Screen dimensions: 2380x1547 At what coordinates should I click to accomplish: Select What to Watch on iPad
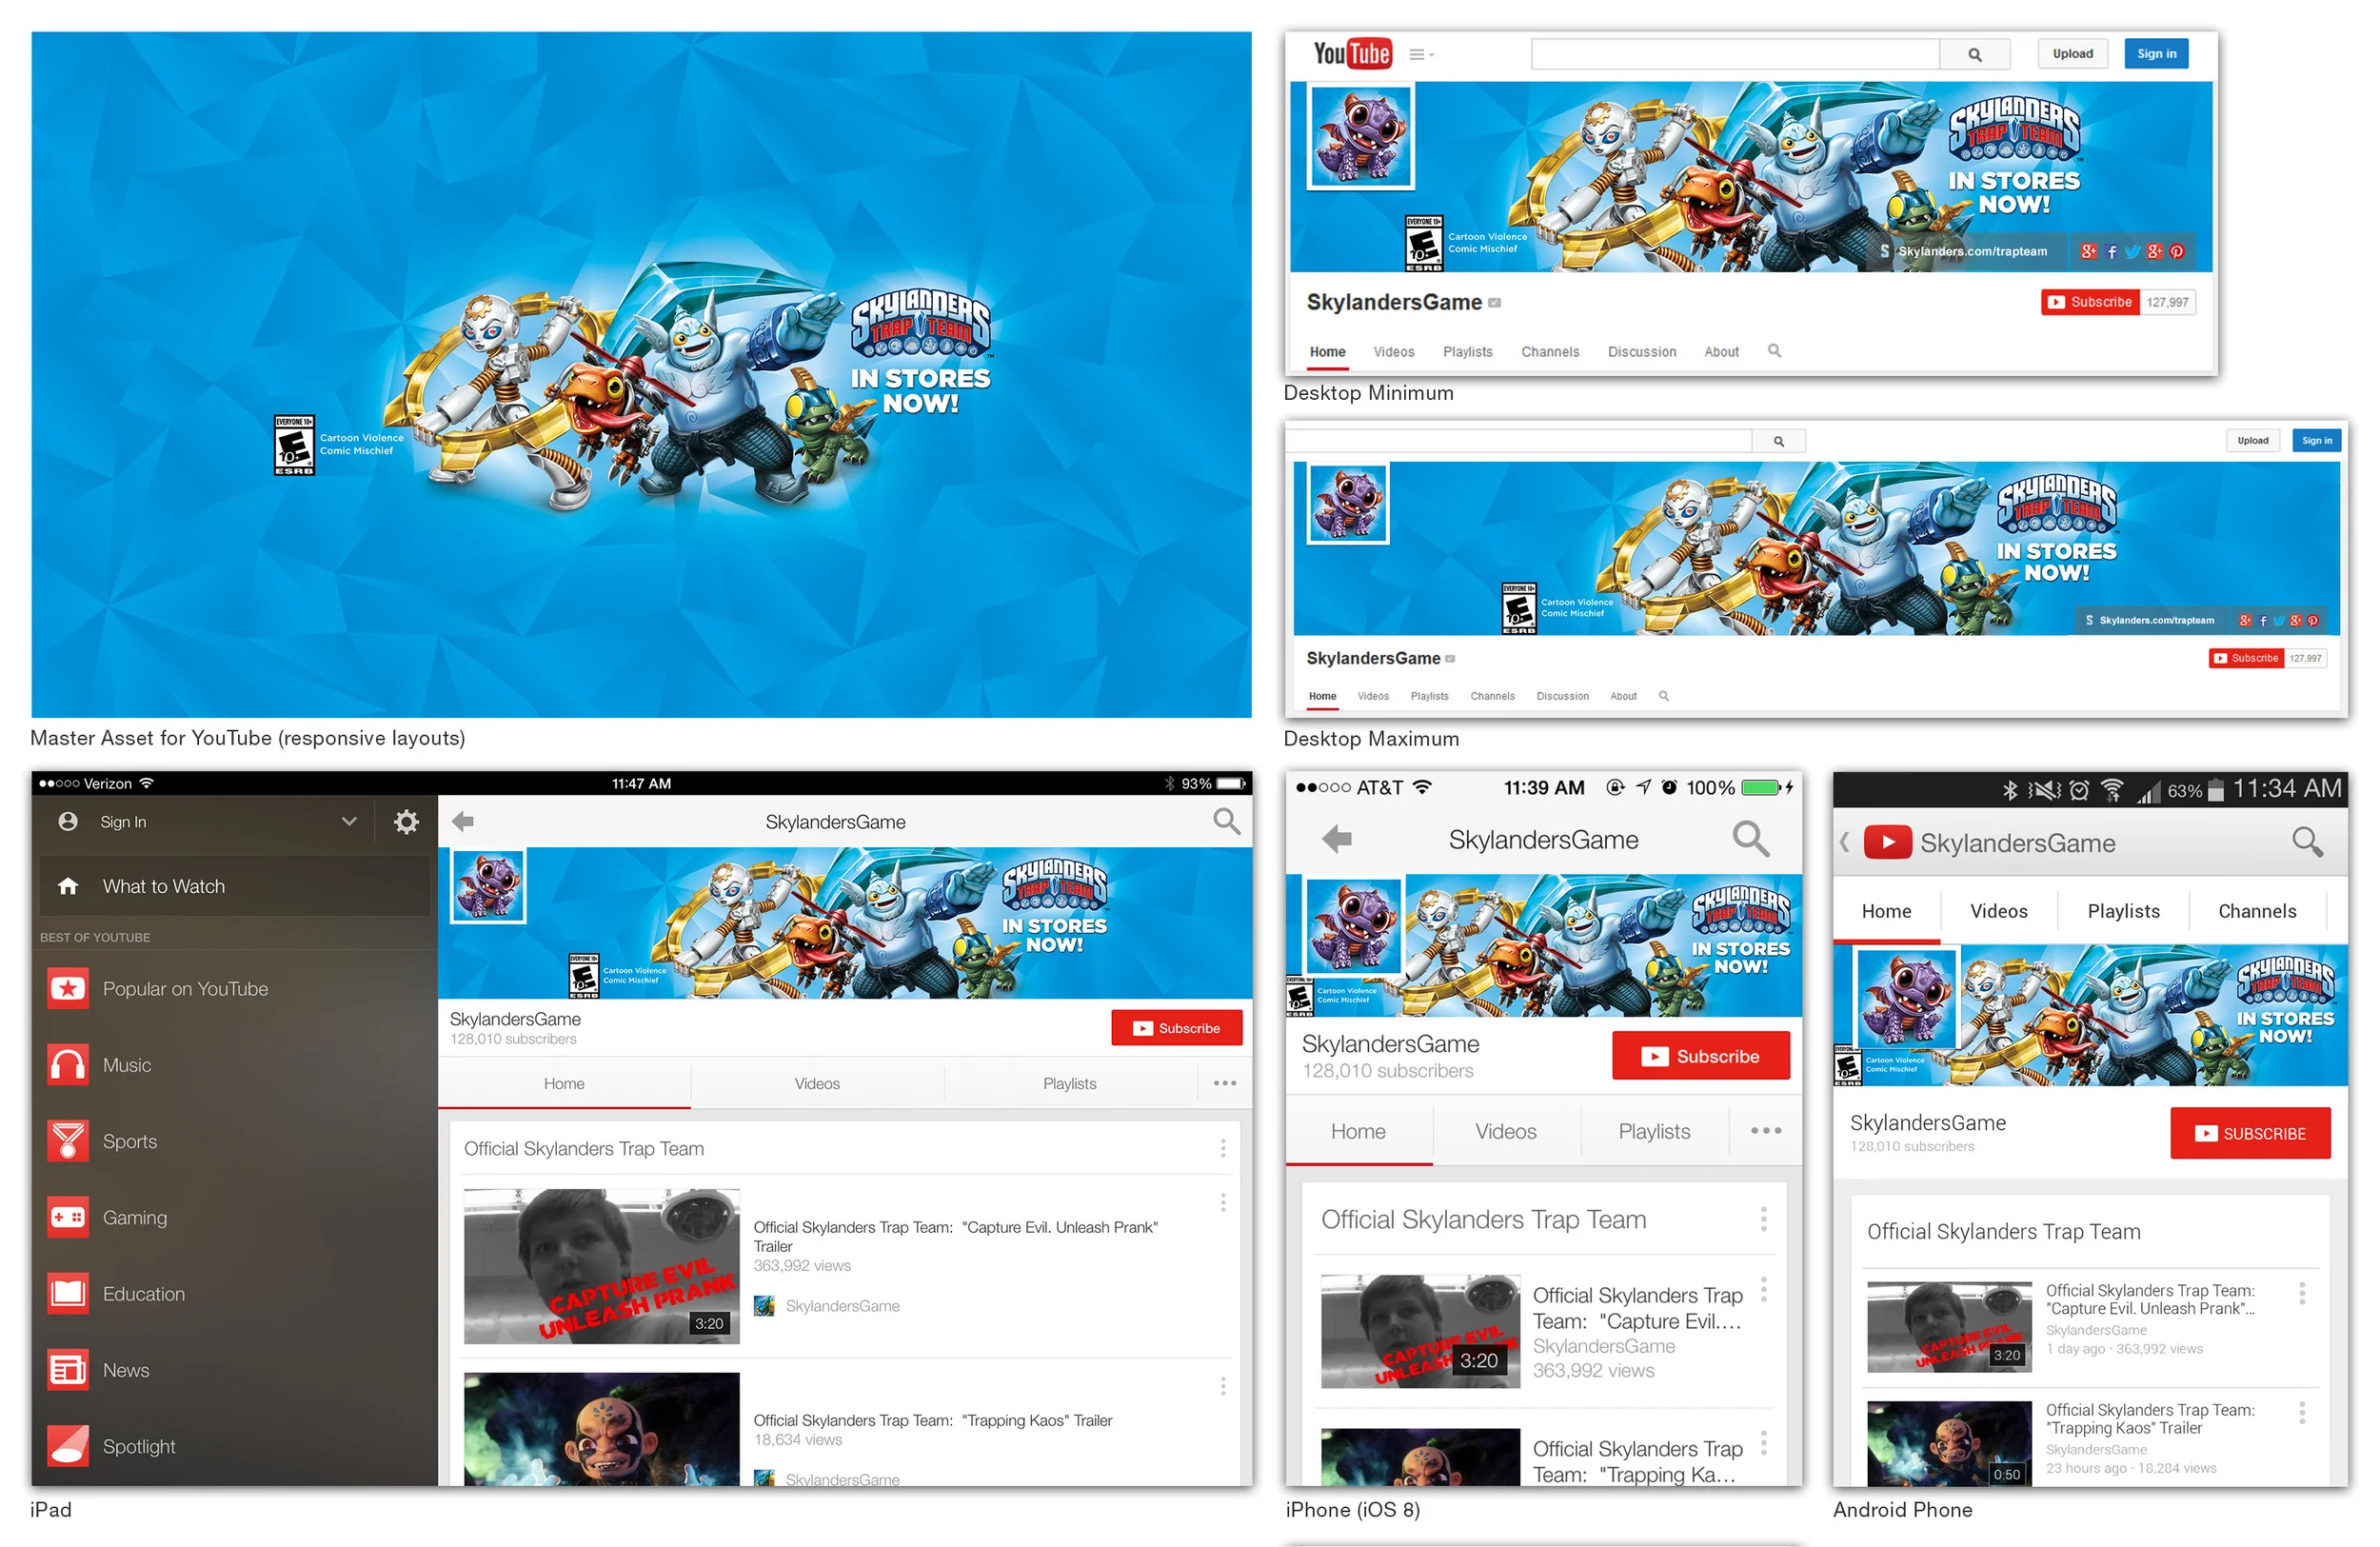234,887
